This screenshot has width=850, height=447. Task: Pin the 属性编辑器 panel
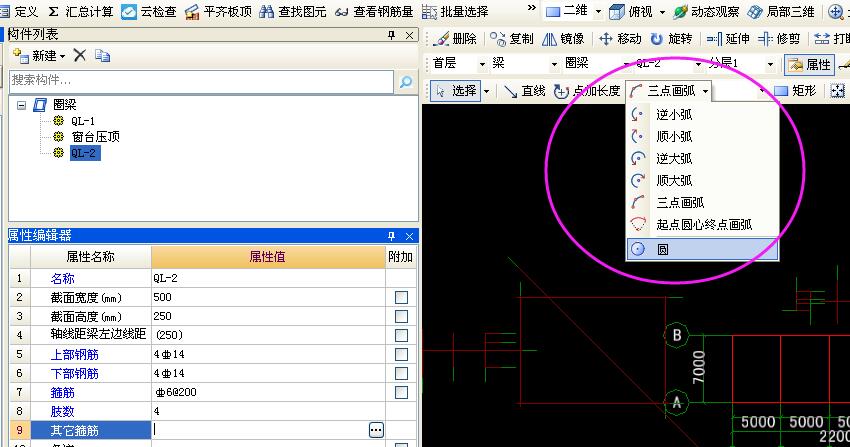coord(391,236)
